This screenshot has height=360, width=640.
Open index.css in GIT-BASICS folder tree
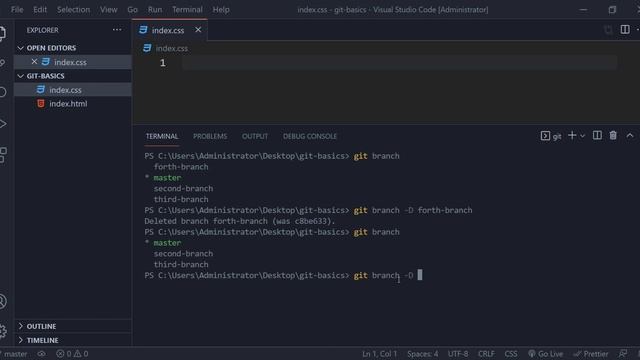(x=73, y=90)
